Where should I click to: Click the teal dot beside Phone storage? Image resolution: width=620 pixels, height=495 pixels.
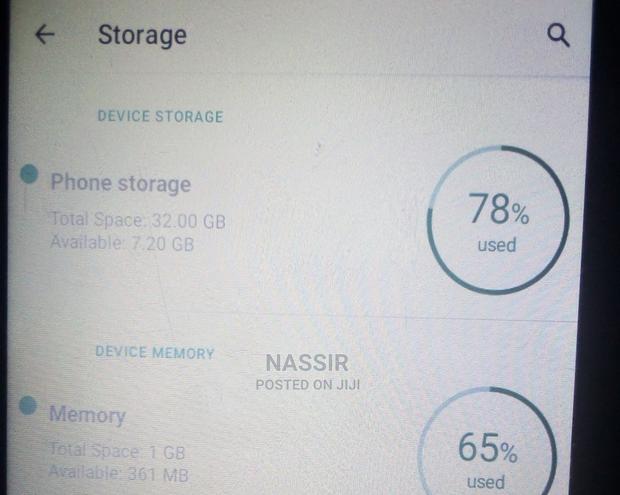click(30, 176)
